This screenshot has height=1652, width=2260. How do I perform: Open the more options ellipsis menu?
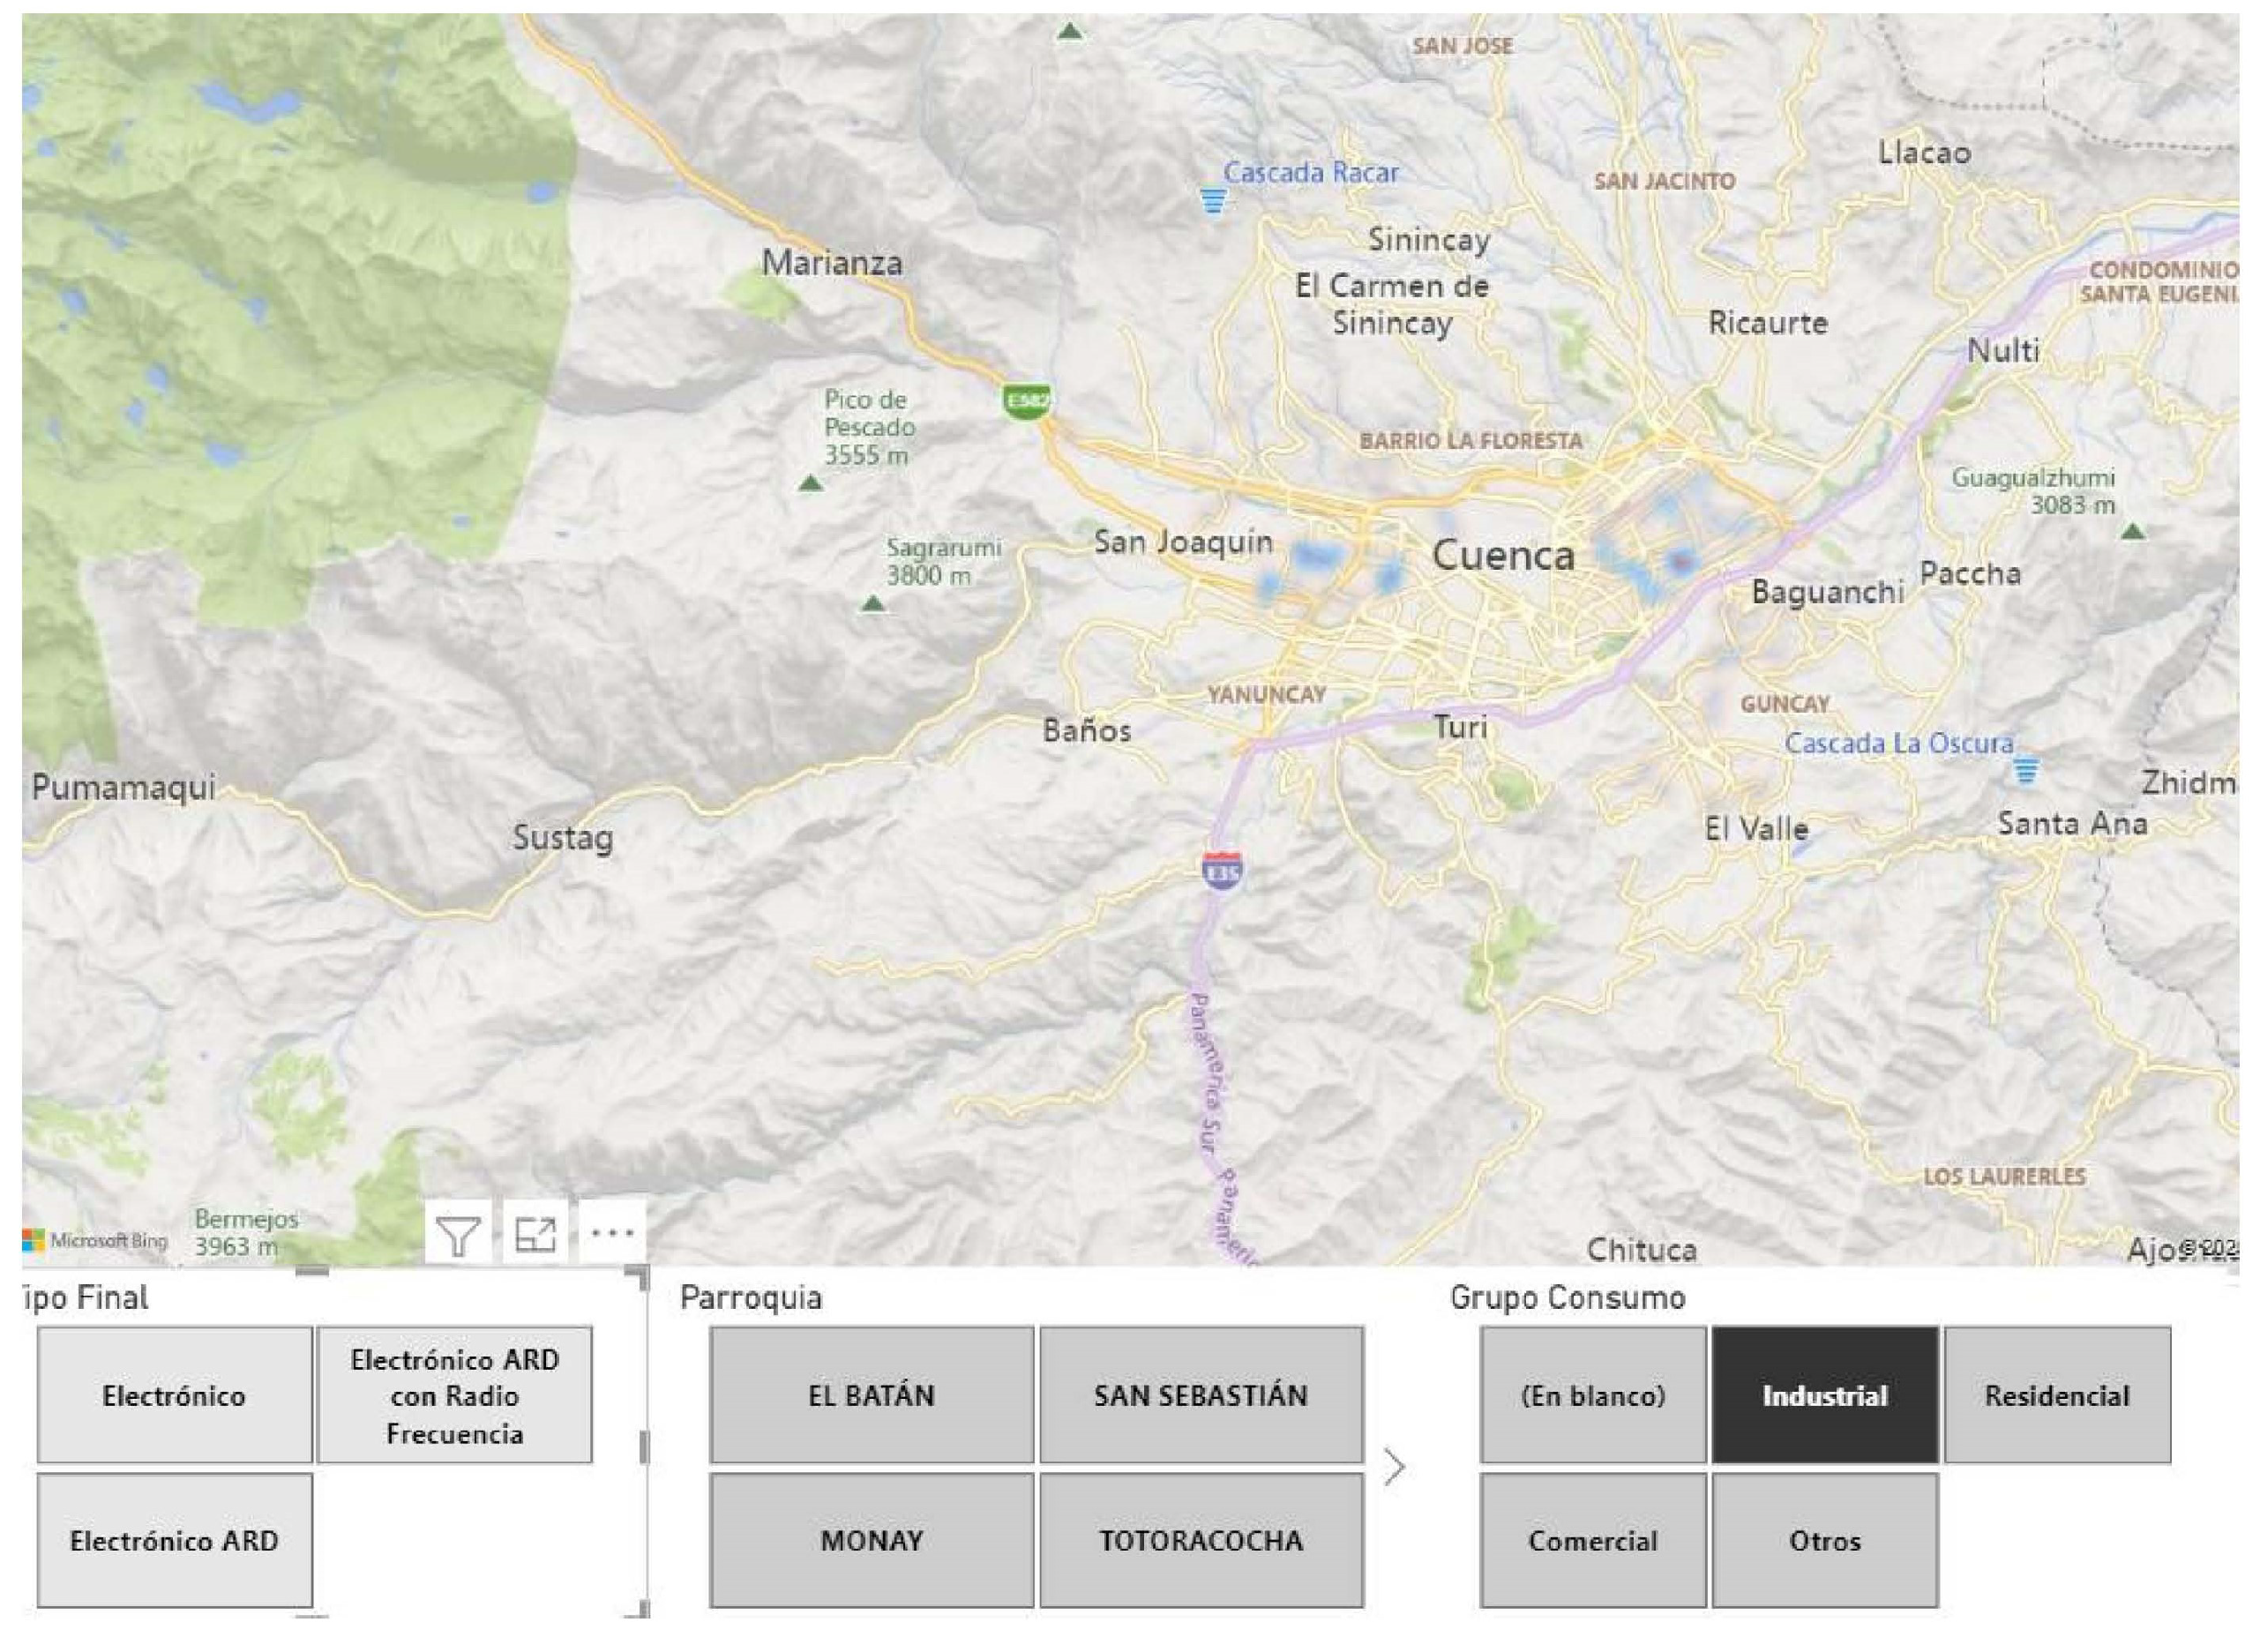(612, 1234)
